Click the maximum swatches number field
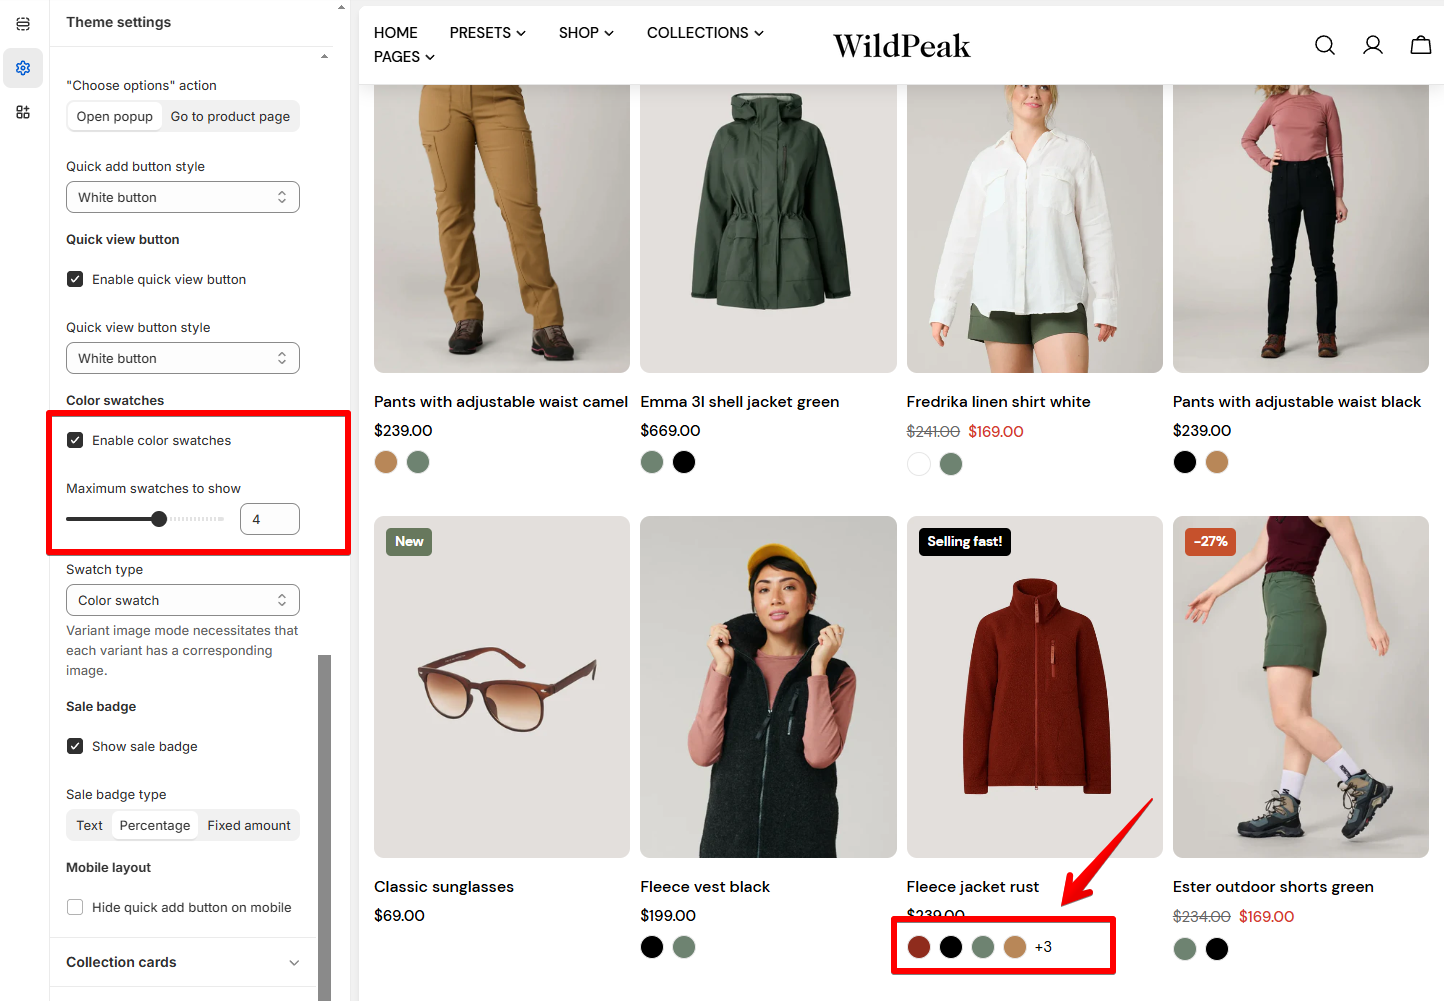The width and height of the screenshot is (1444, 1001). (270, 519)
